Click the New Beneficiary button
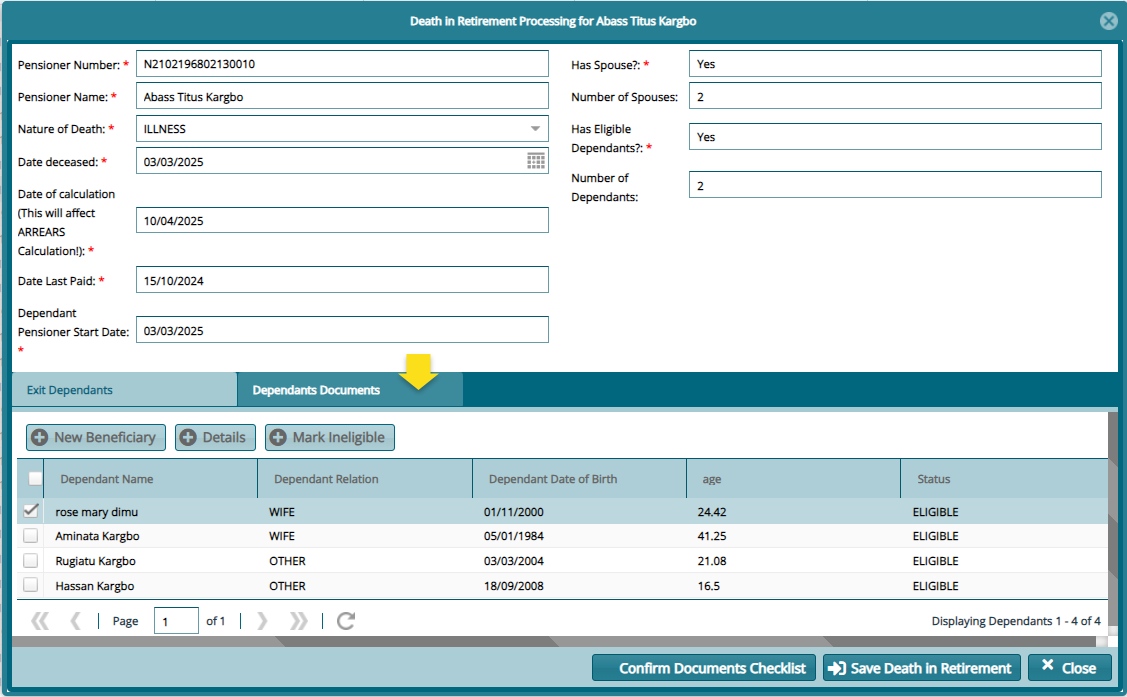This screenshot has height=697, width=1127. pyautogui.click(x=96, y=437)
